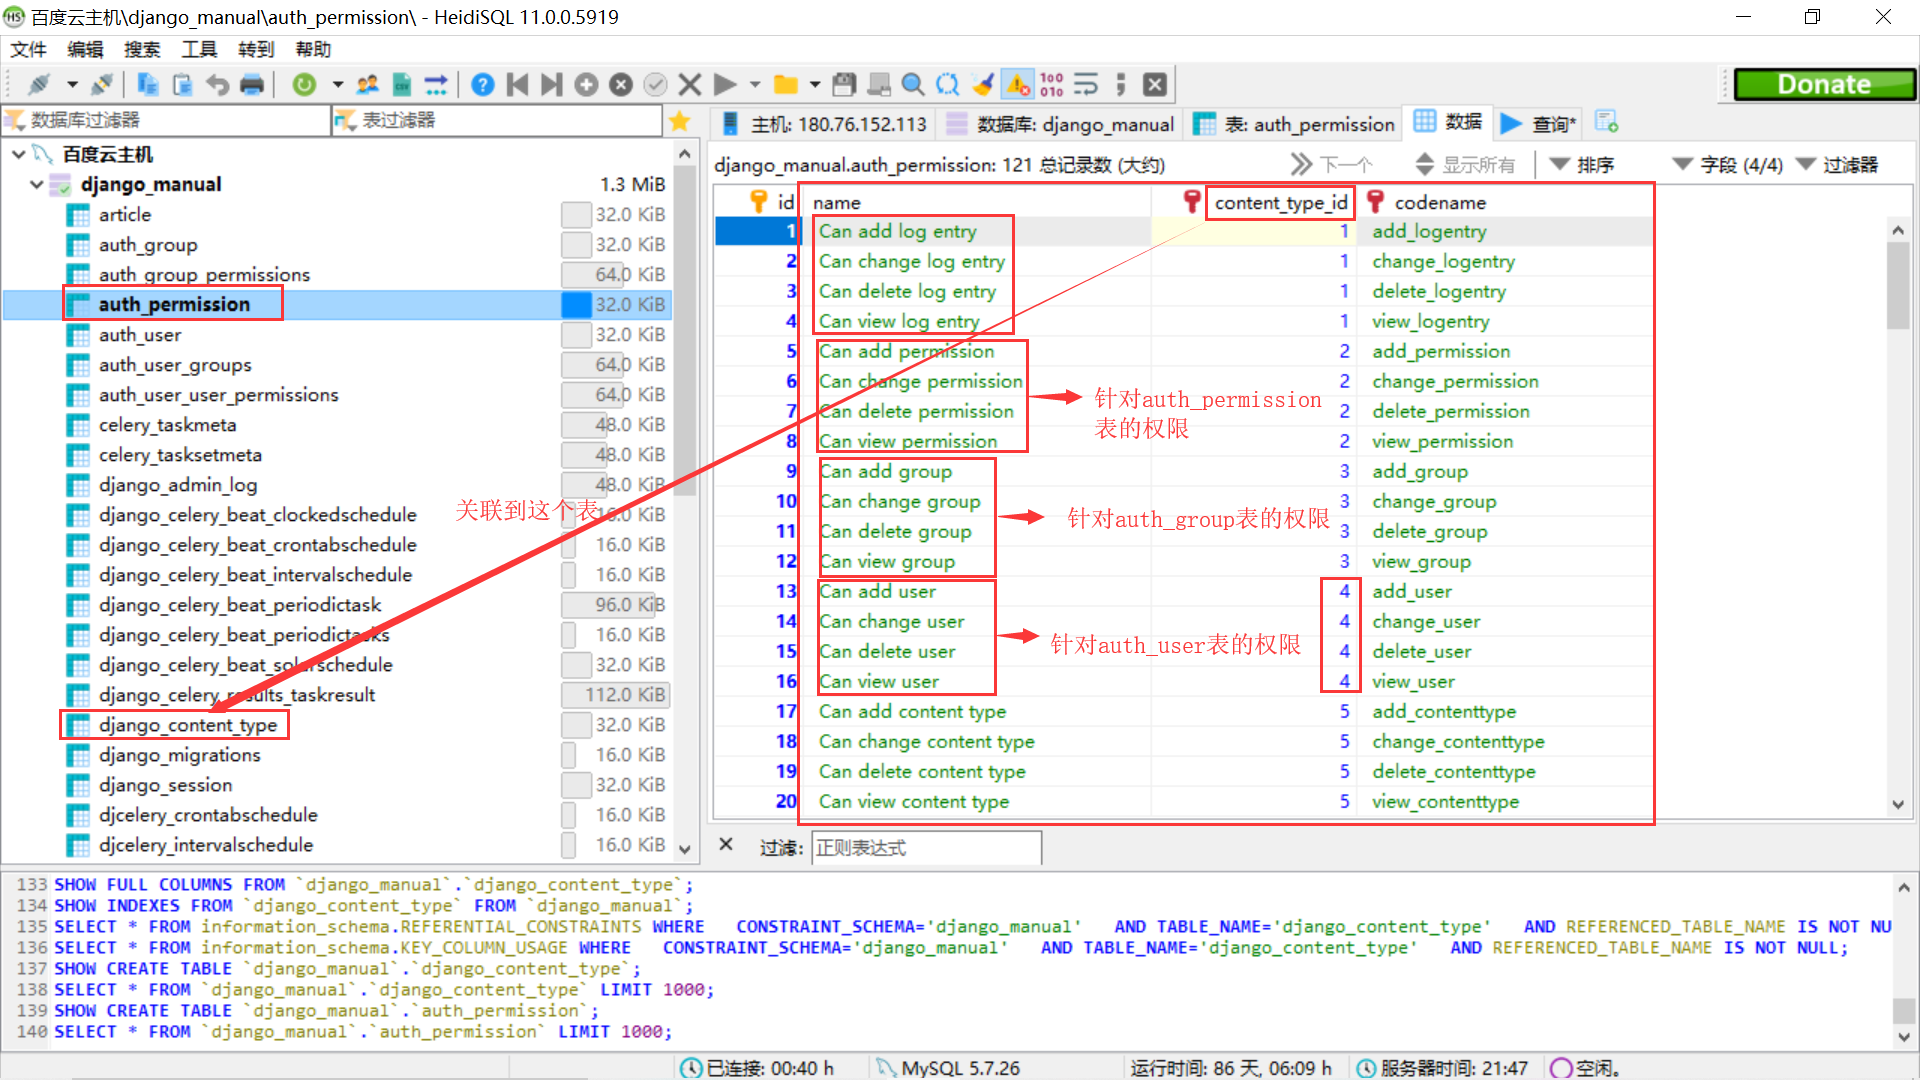The image size is (1920, 1080).
Task: Select the auth_user table in tree
Action: point(140,335)
